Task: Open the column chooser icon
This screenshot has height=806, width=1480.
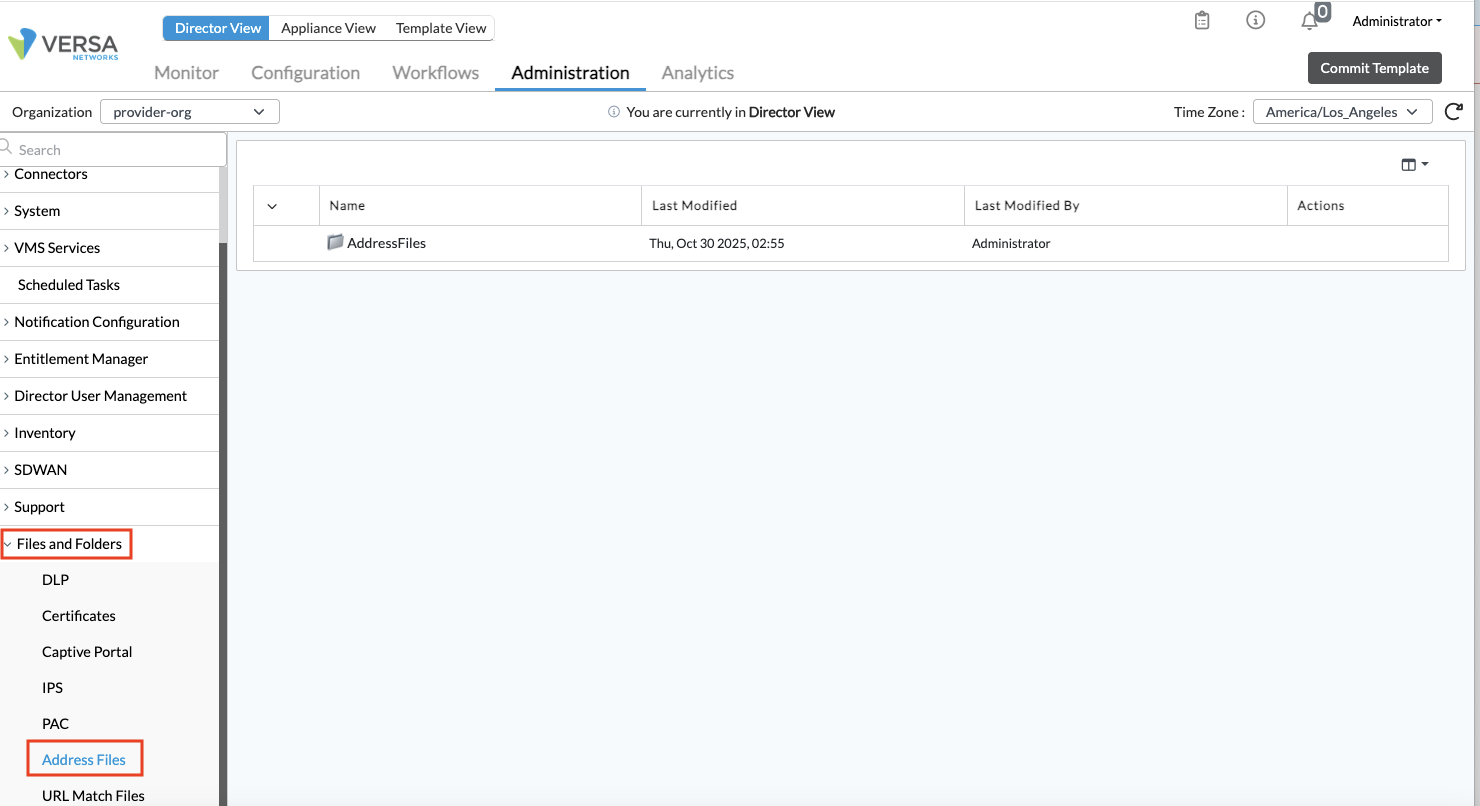Action: point(1414,165)
